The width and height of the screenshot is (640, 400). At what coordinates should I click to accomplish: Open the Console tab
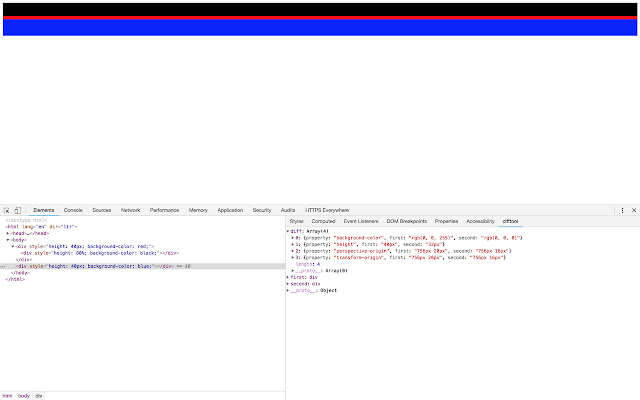point(73,210)
